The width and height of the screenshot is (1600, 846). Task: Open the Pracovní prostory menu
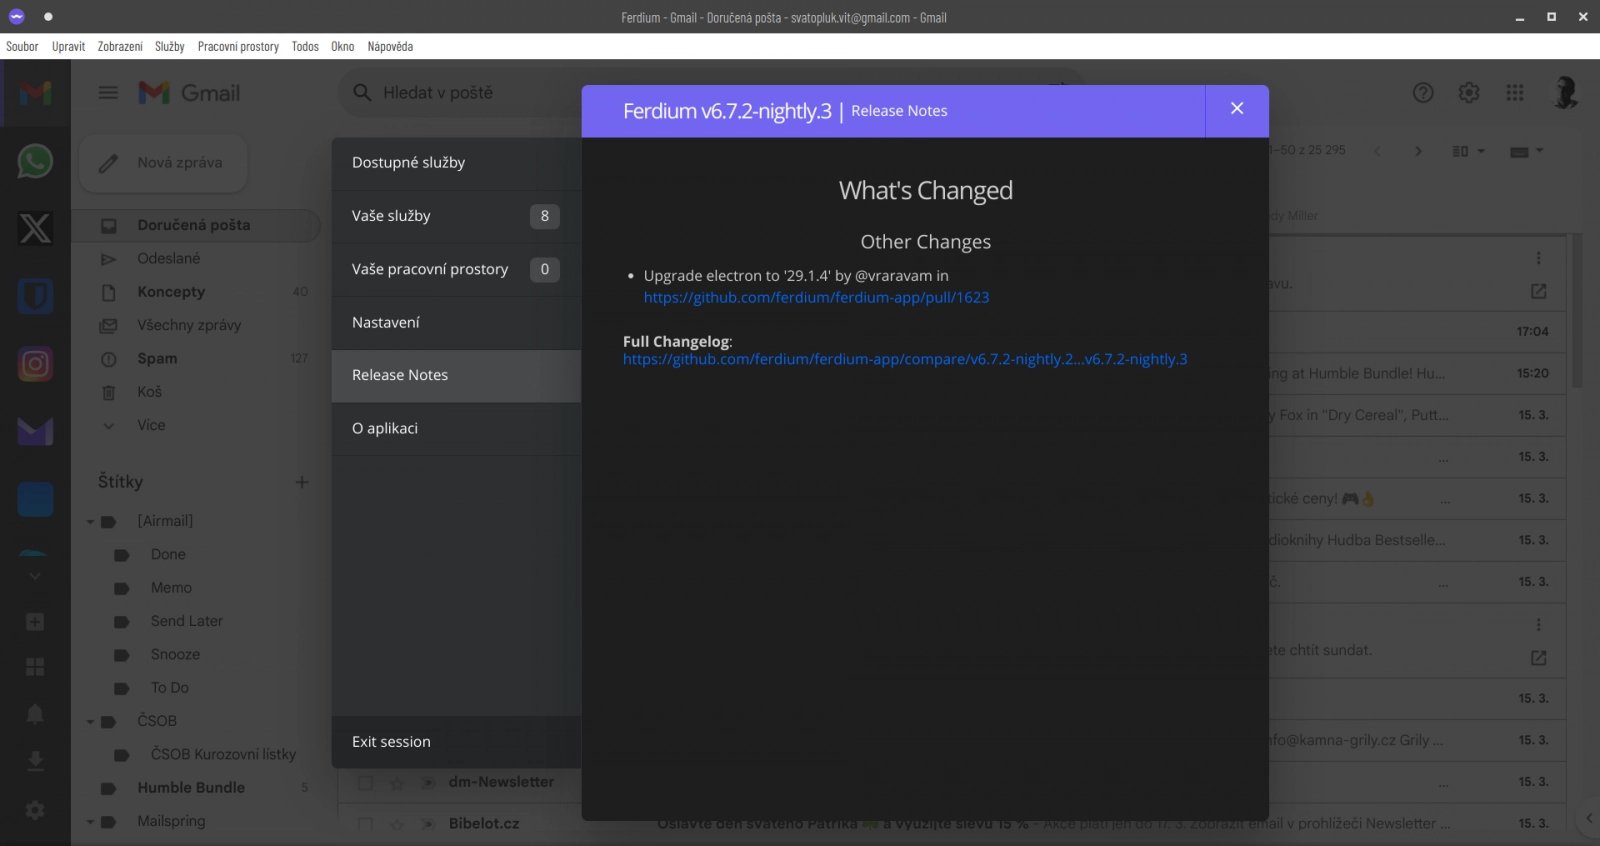238,46
